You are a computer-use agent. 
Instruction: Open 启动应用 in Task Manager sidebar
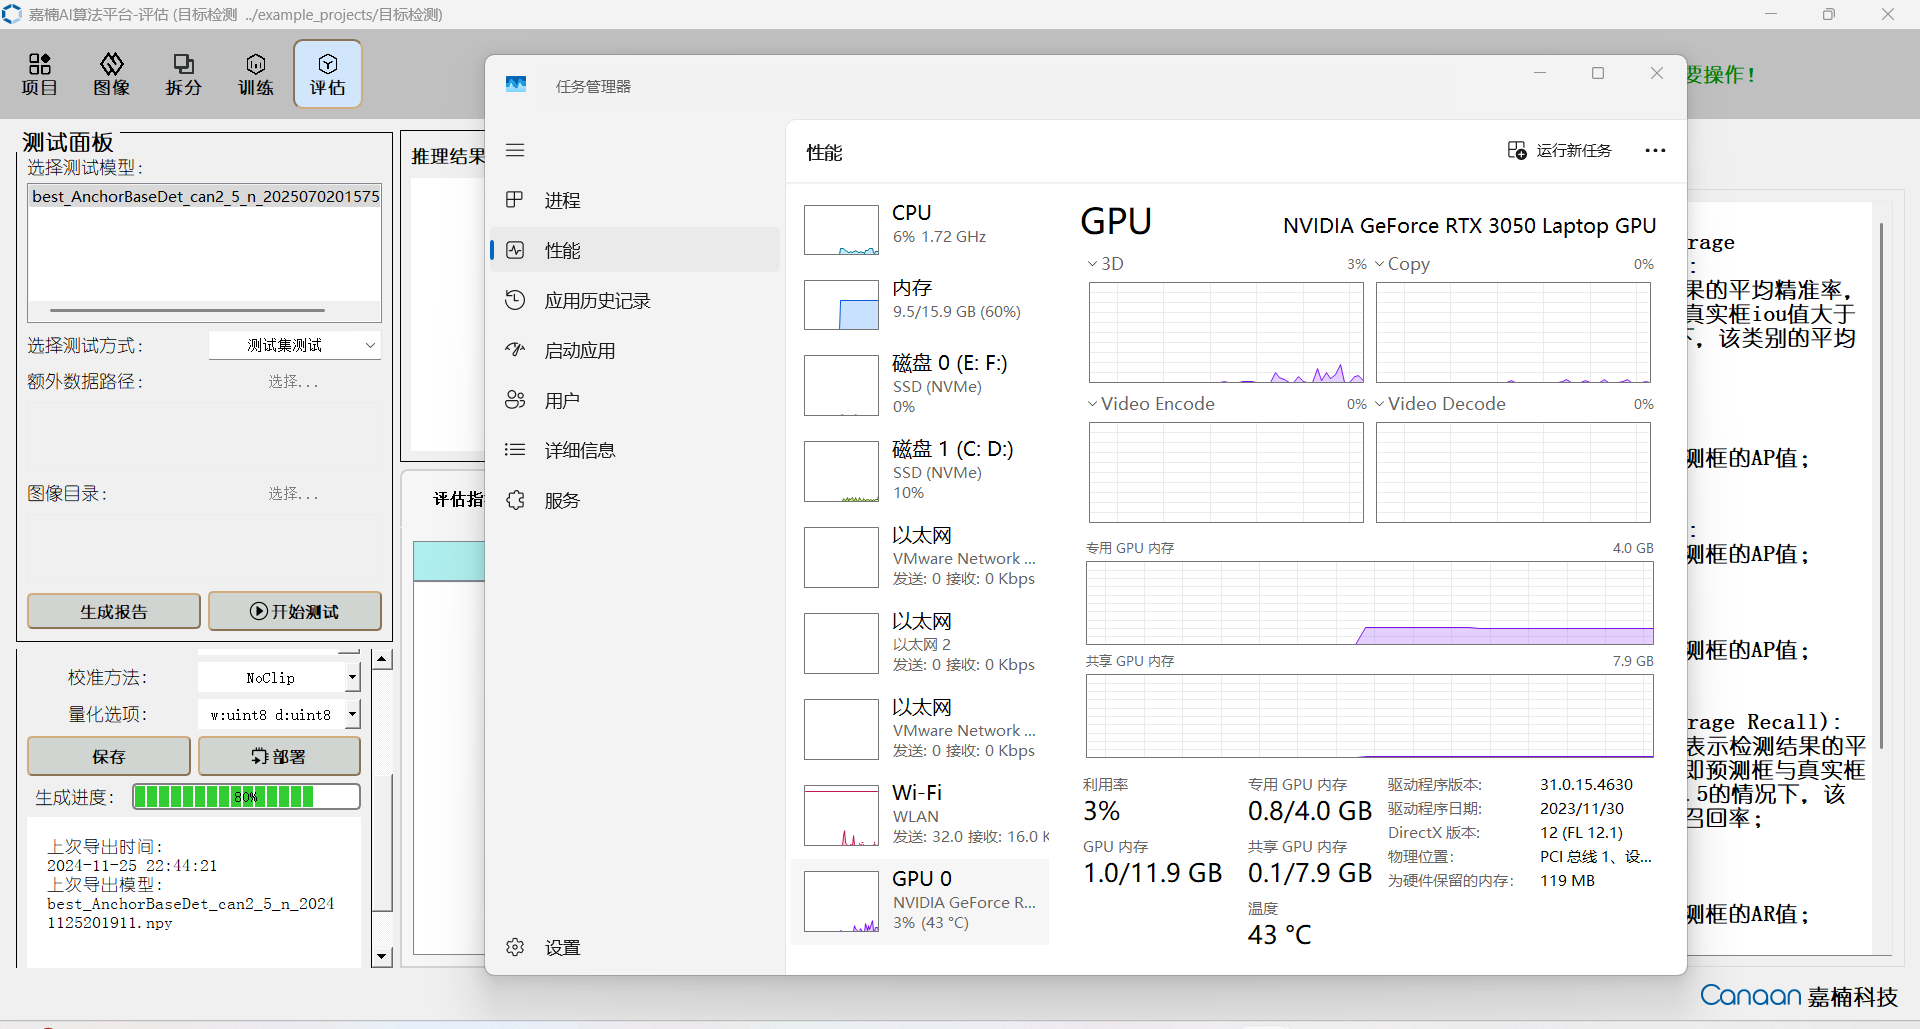click(635, 350)
